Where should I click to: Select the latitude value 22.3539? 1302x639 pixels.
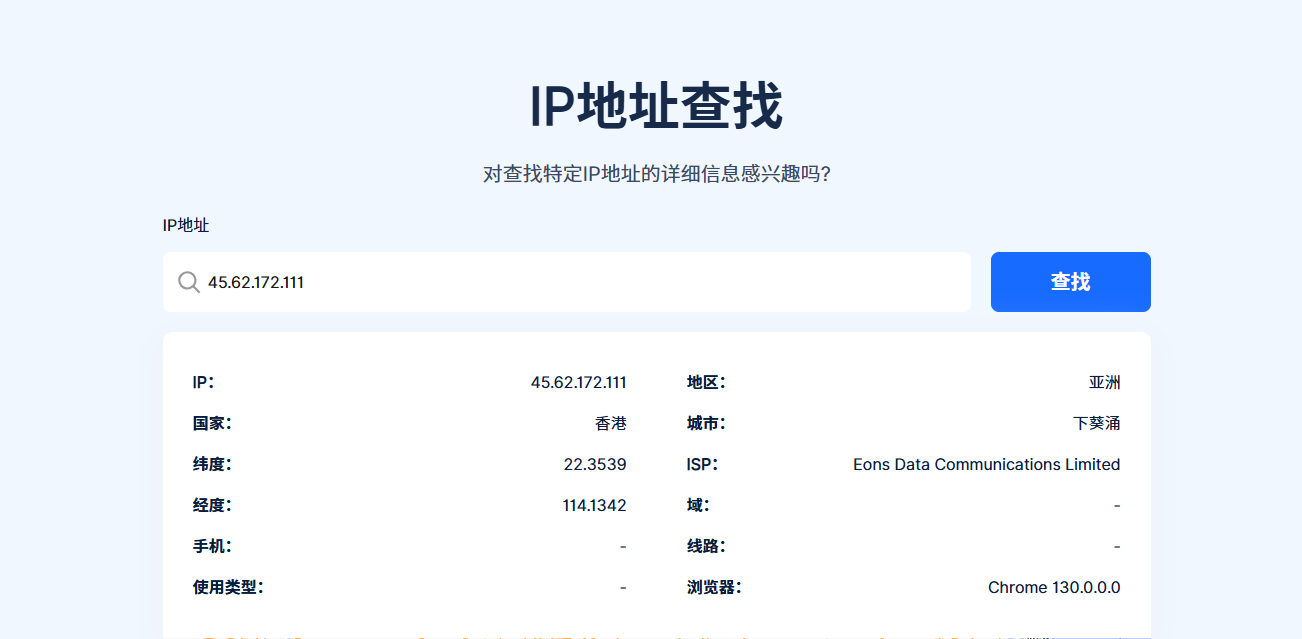(595, 464)
